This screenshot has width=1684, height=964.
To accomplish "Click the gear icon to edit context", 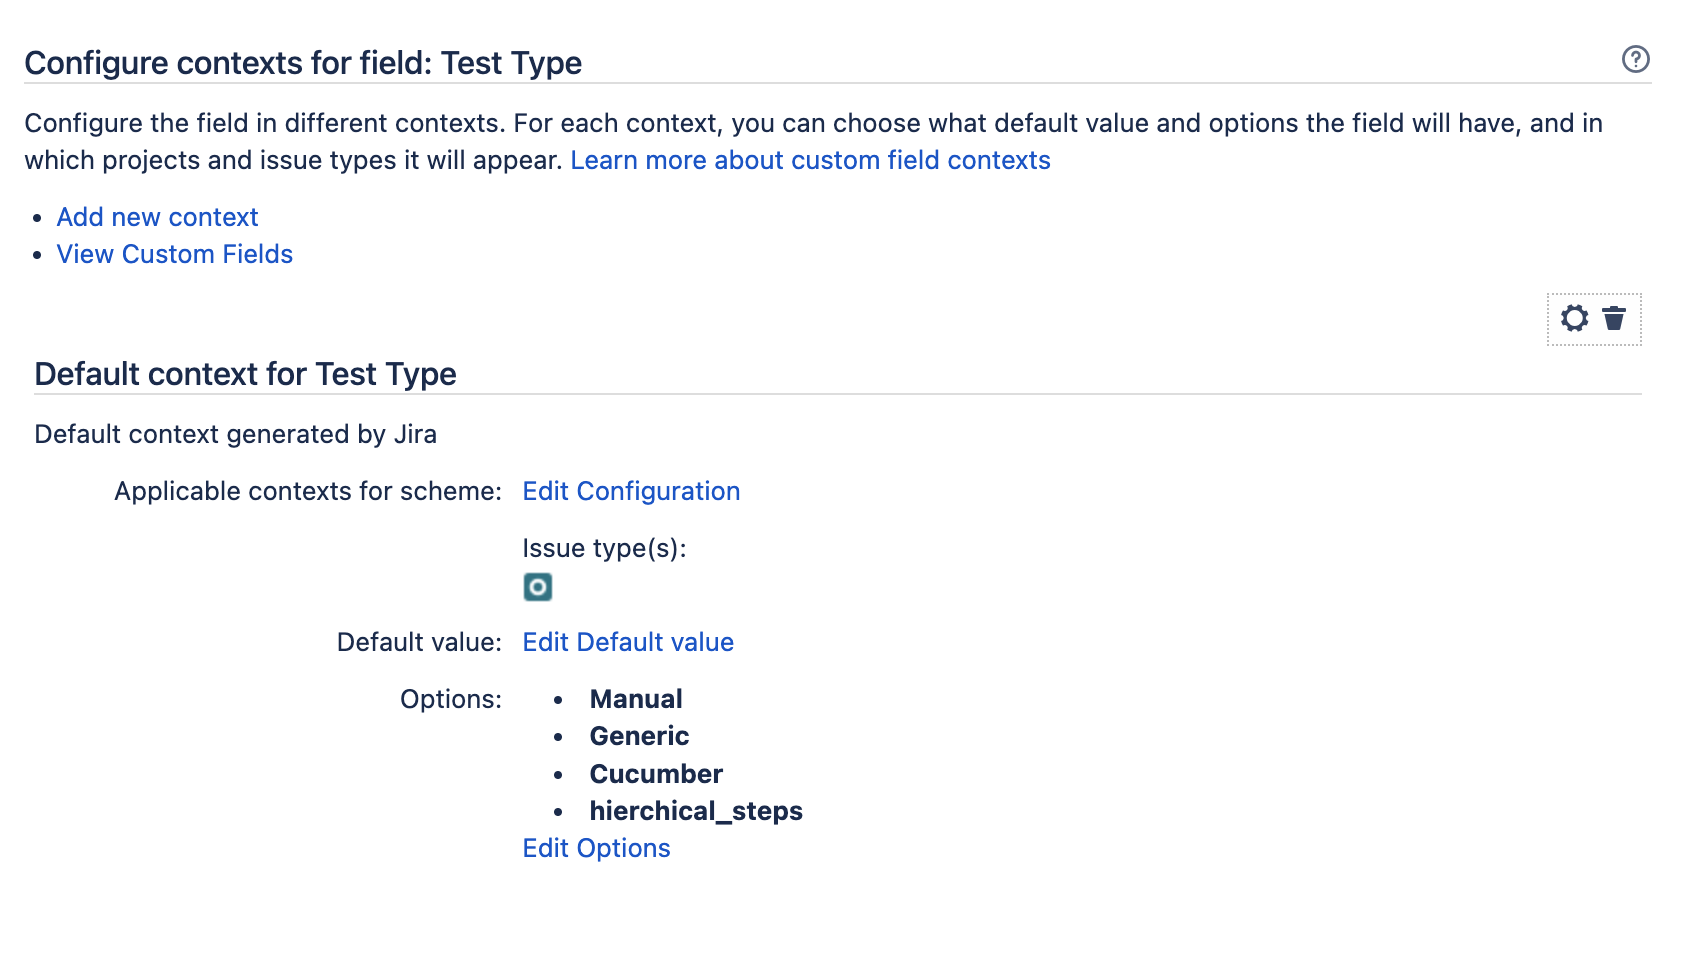I will [x=1574, y=318].
